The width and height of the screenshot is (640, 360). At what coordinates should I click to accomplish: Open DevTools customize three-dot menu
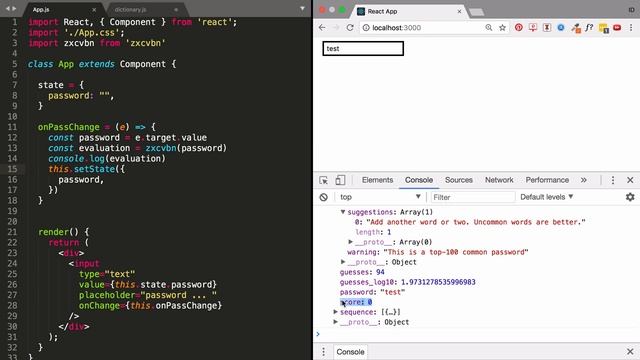coord(613,180)
